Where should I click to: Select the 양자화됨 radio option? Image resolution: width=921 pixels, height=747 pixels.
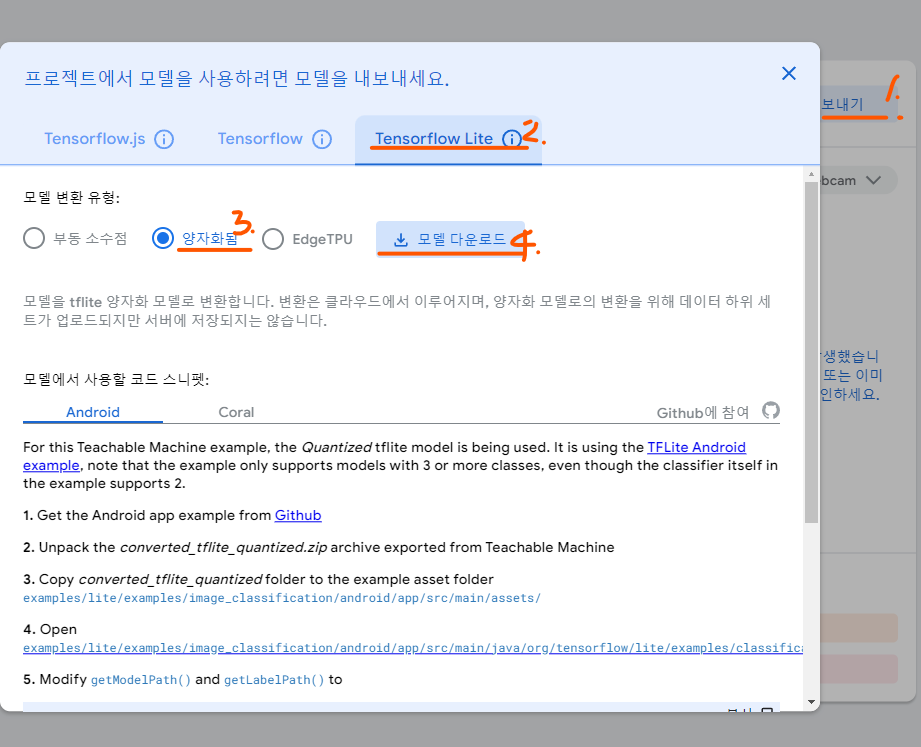(x=163, y=238)
